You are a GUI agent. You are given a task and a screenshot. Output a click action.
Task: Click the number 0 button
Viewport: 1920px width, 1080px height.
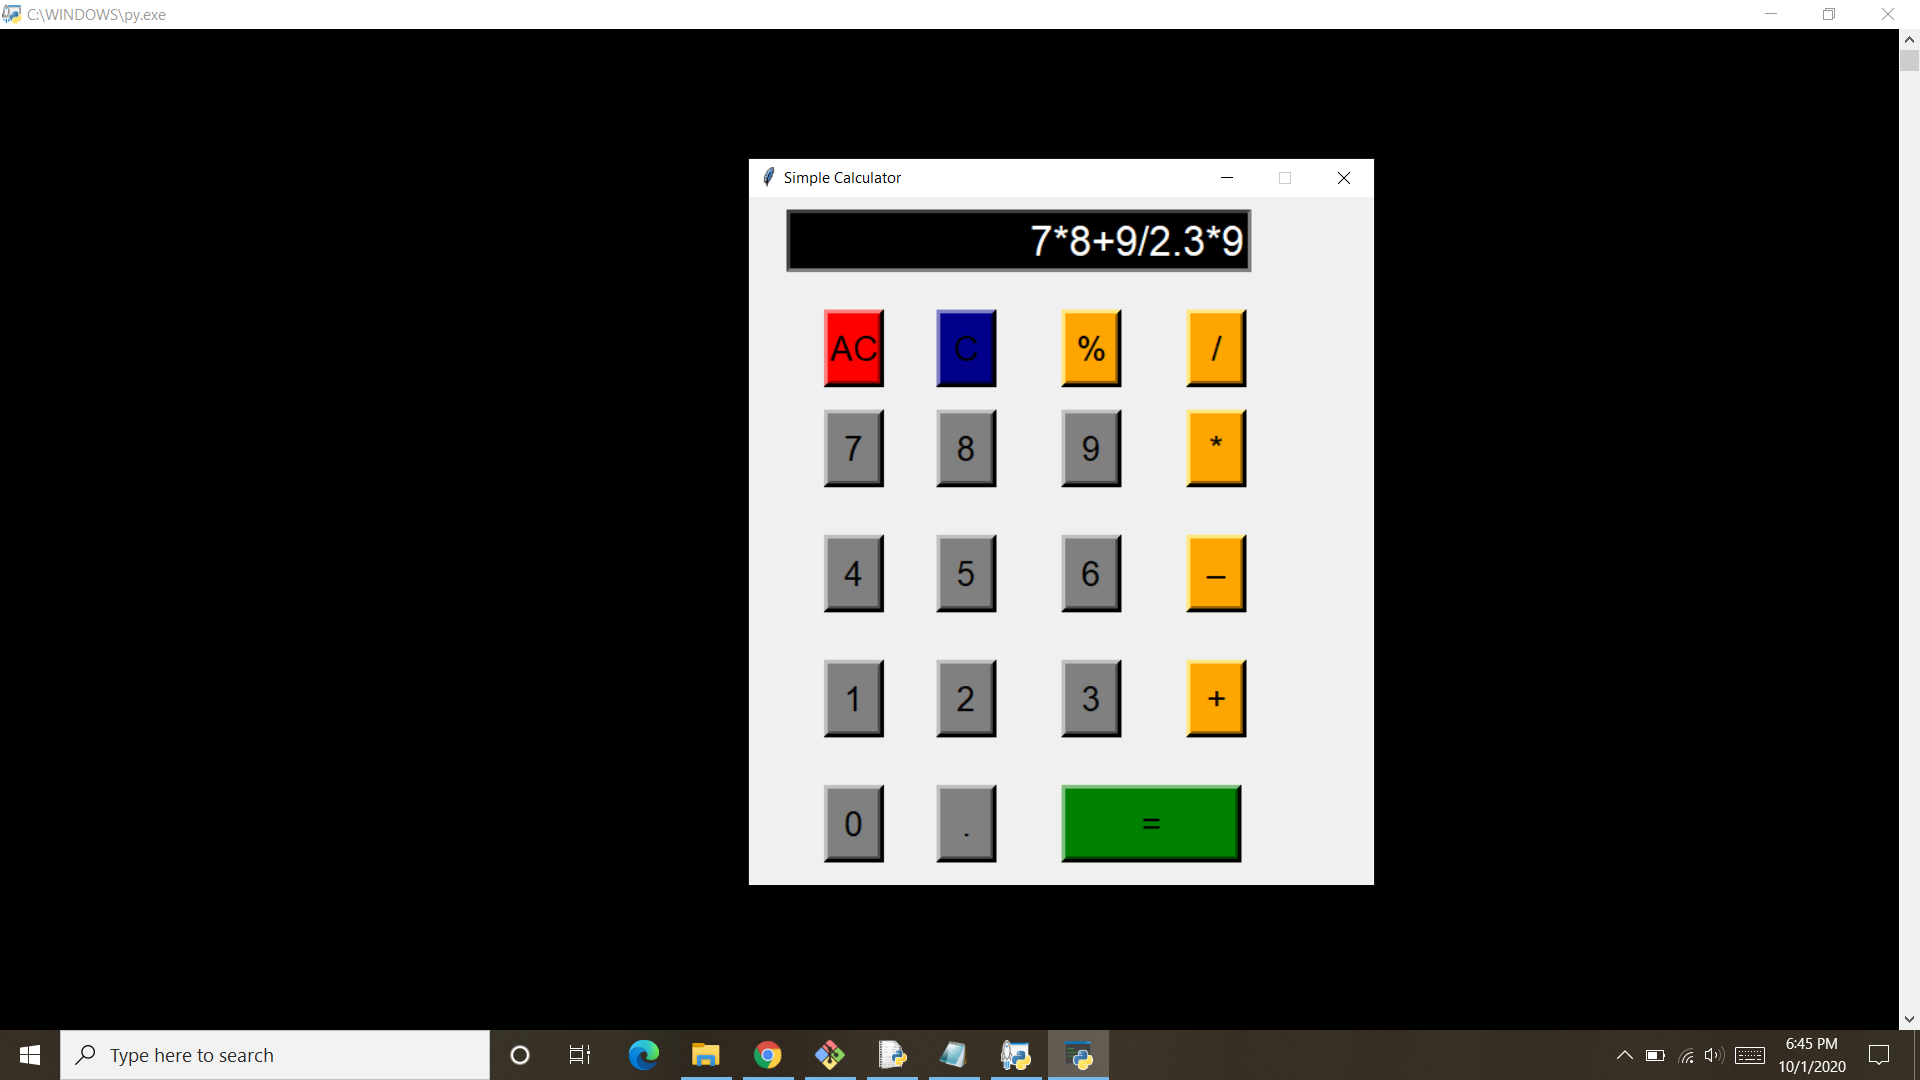click(x=855, y=824)
